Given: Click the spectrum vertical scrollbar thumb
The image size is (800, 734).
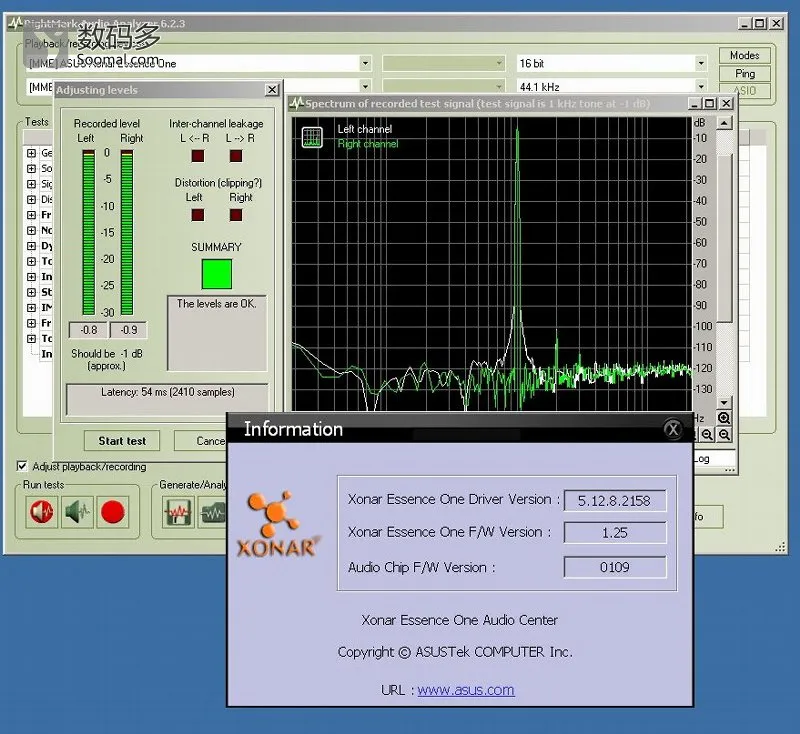Looking at the screenshot, I should pos(724,237).
